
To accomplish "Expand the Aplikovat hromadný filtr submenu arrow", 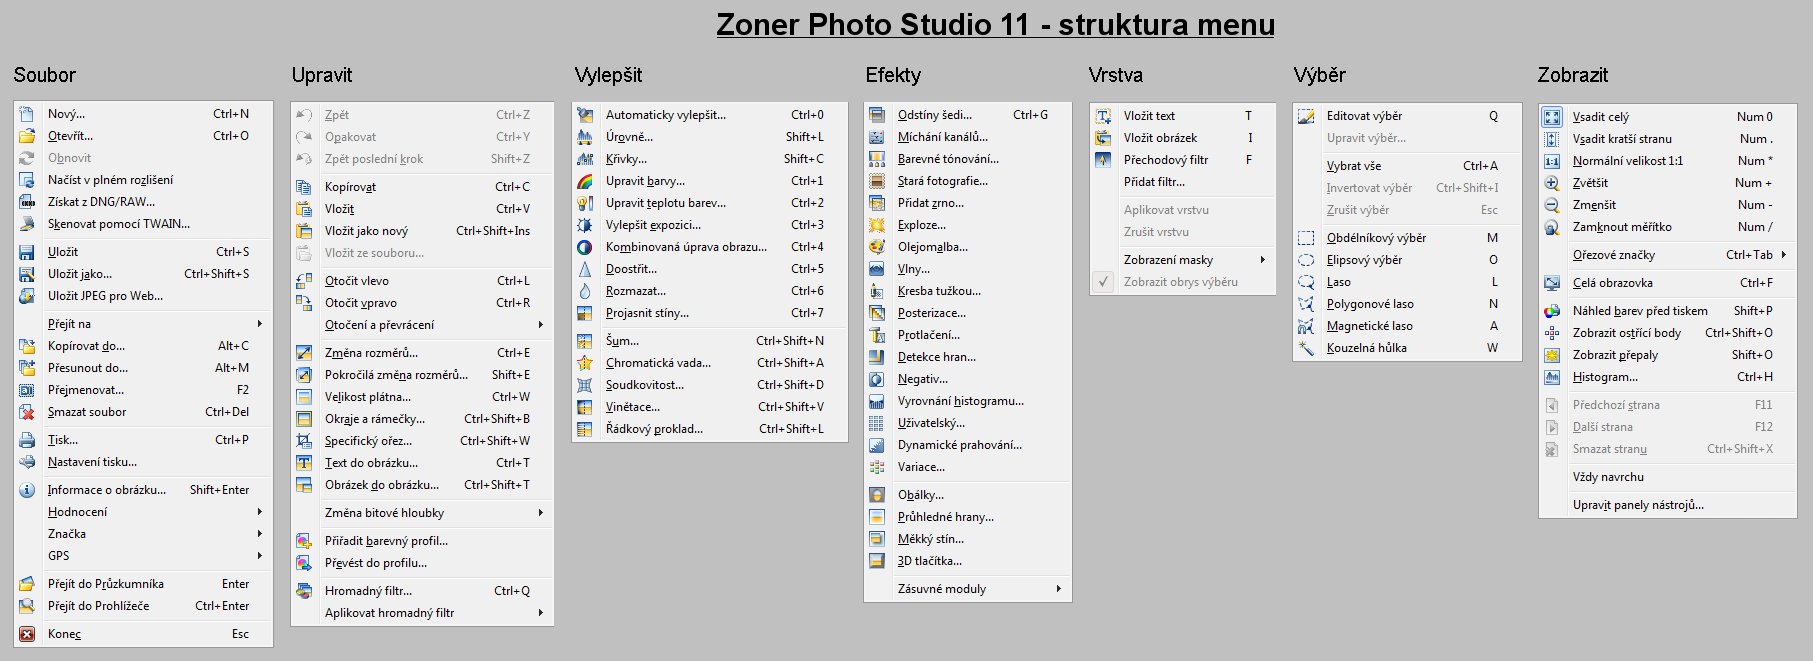I will point(541,613).
